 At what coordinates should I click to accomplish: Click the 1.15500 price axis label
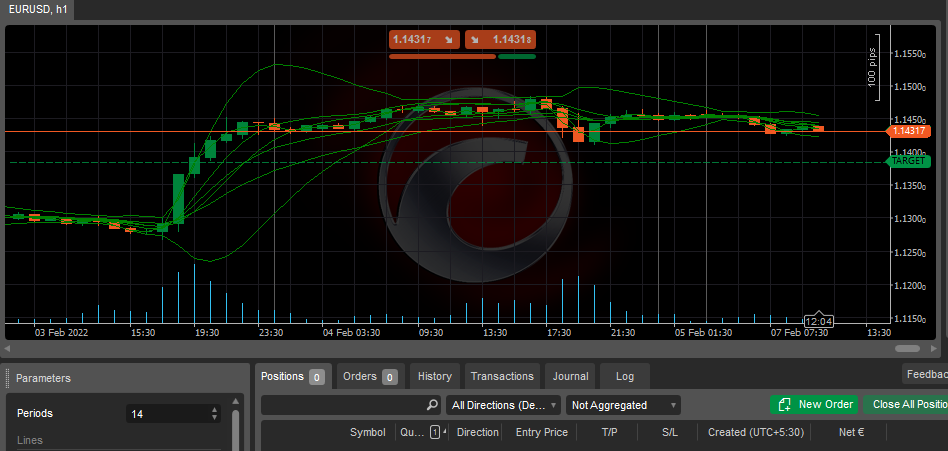point(910,54)
